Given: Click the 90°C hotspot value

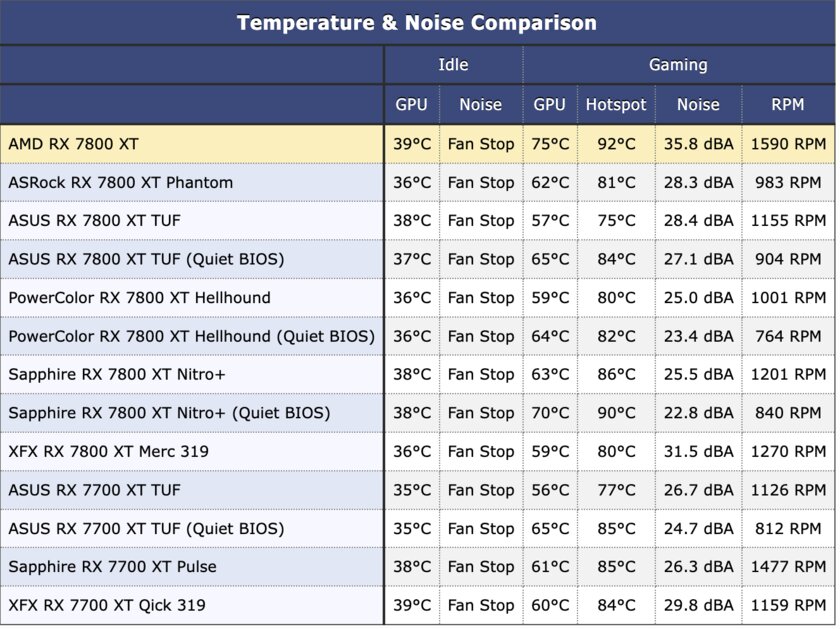Looking at the screenshot, I should point(616,413).
